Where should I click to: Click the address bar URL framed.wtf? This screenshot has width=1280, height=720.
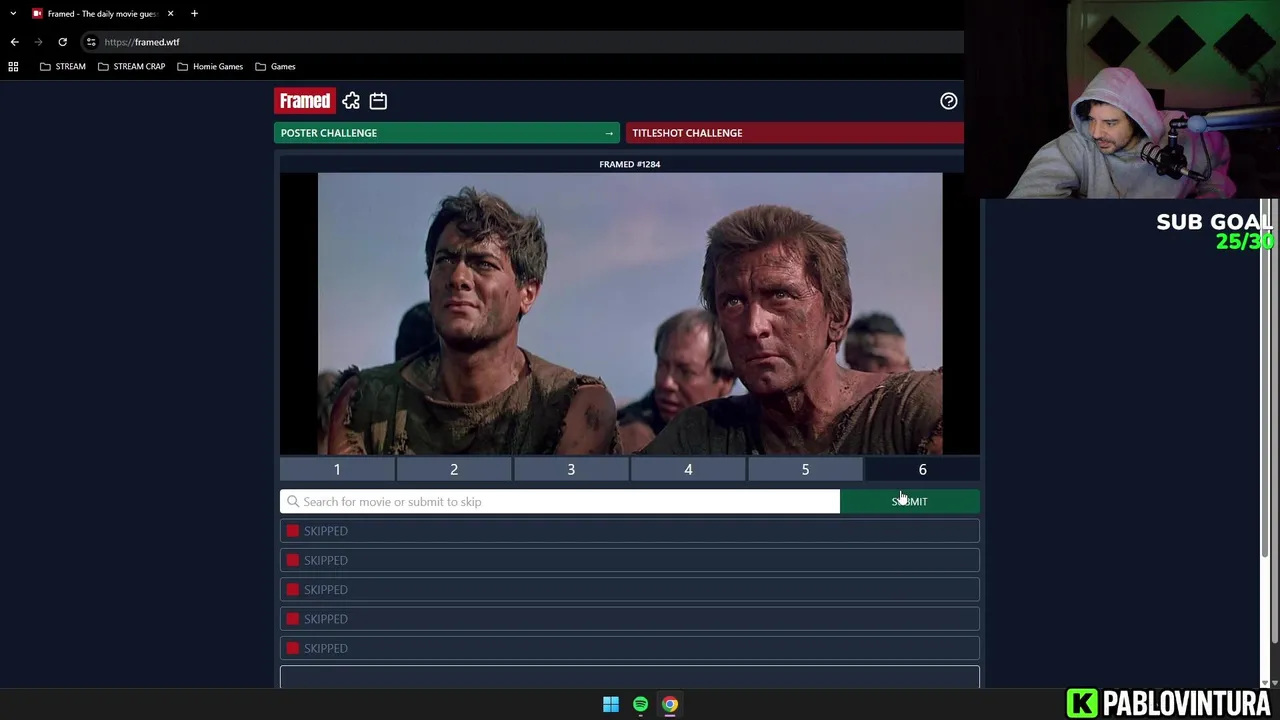142,42
